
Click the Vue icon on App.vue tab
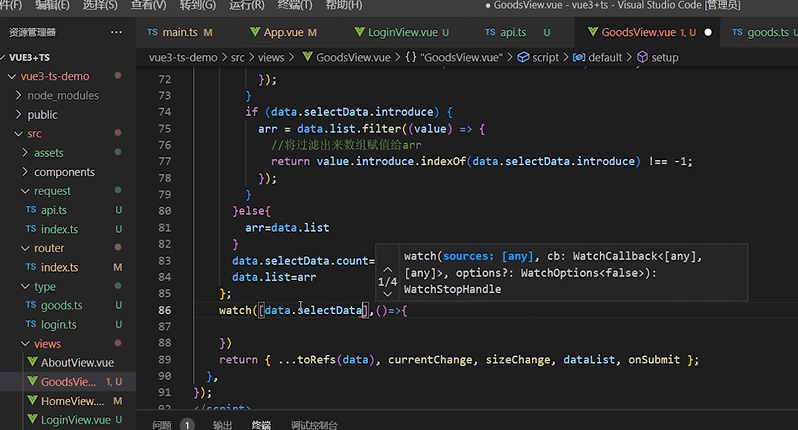pyautogui.click(x=255, y=32)
